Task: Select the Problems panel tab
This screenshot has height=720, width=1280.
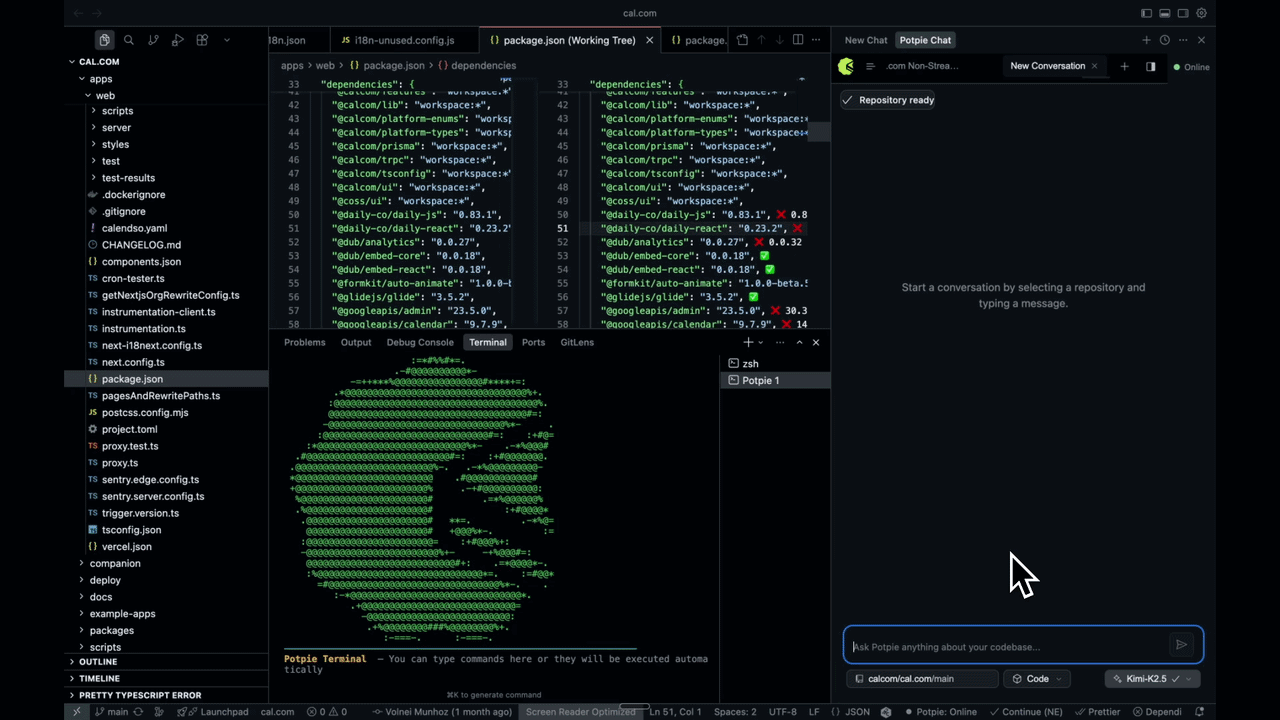Action: [x=304, y=342]
